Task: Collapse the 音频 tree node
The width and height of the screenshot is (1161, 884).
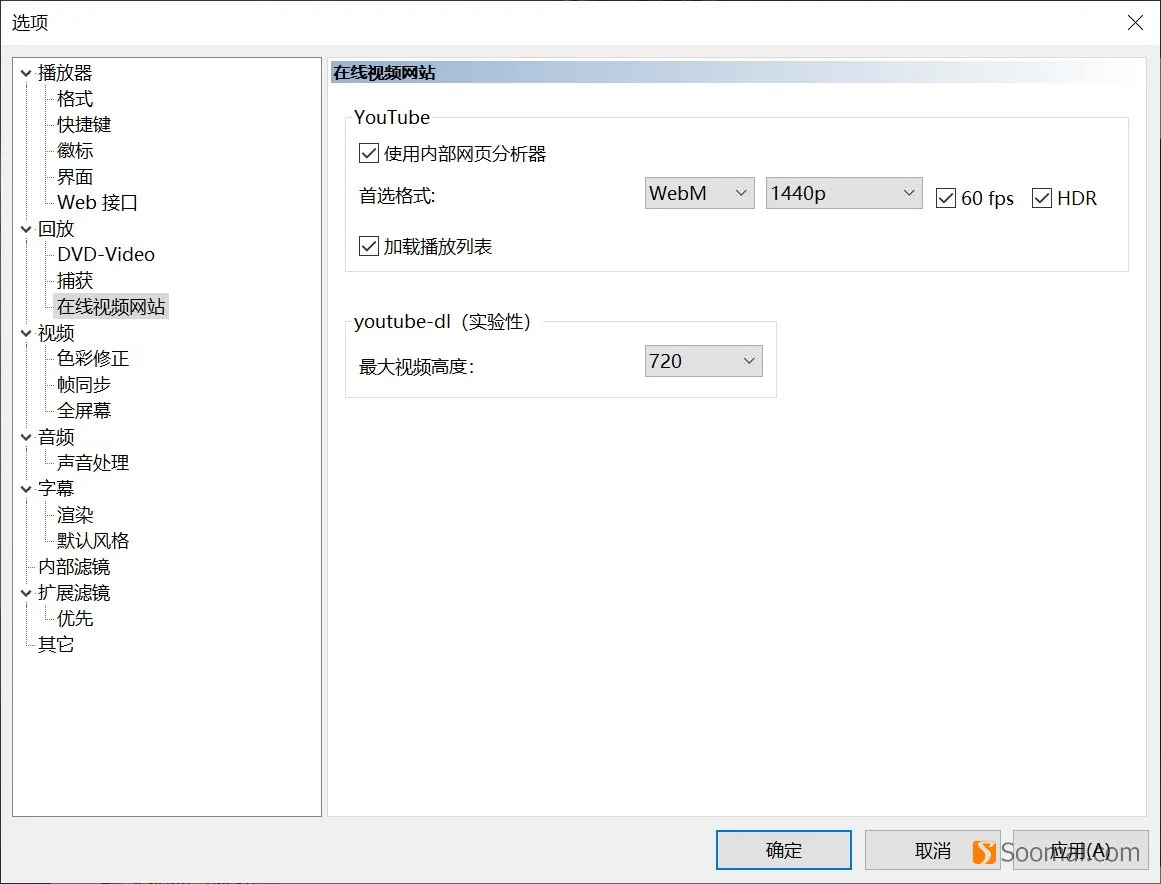Action: click(26, 438)
